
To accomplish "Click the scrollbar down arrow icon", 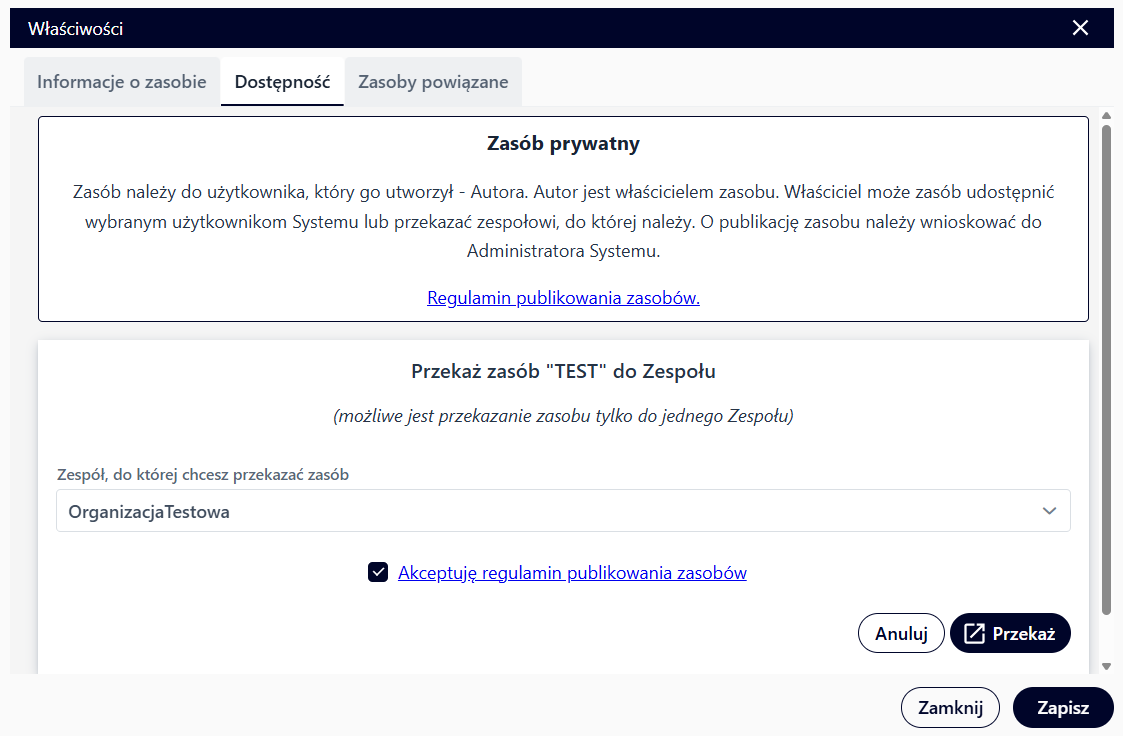I will coord(1106,668).
